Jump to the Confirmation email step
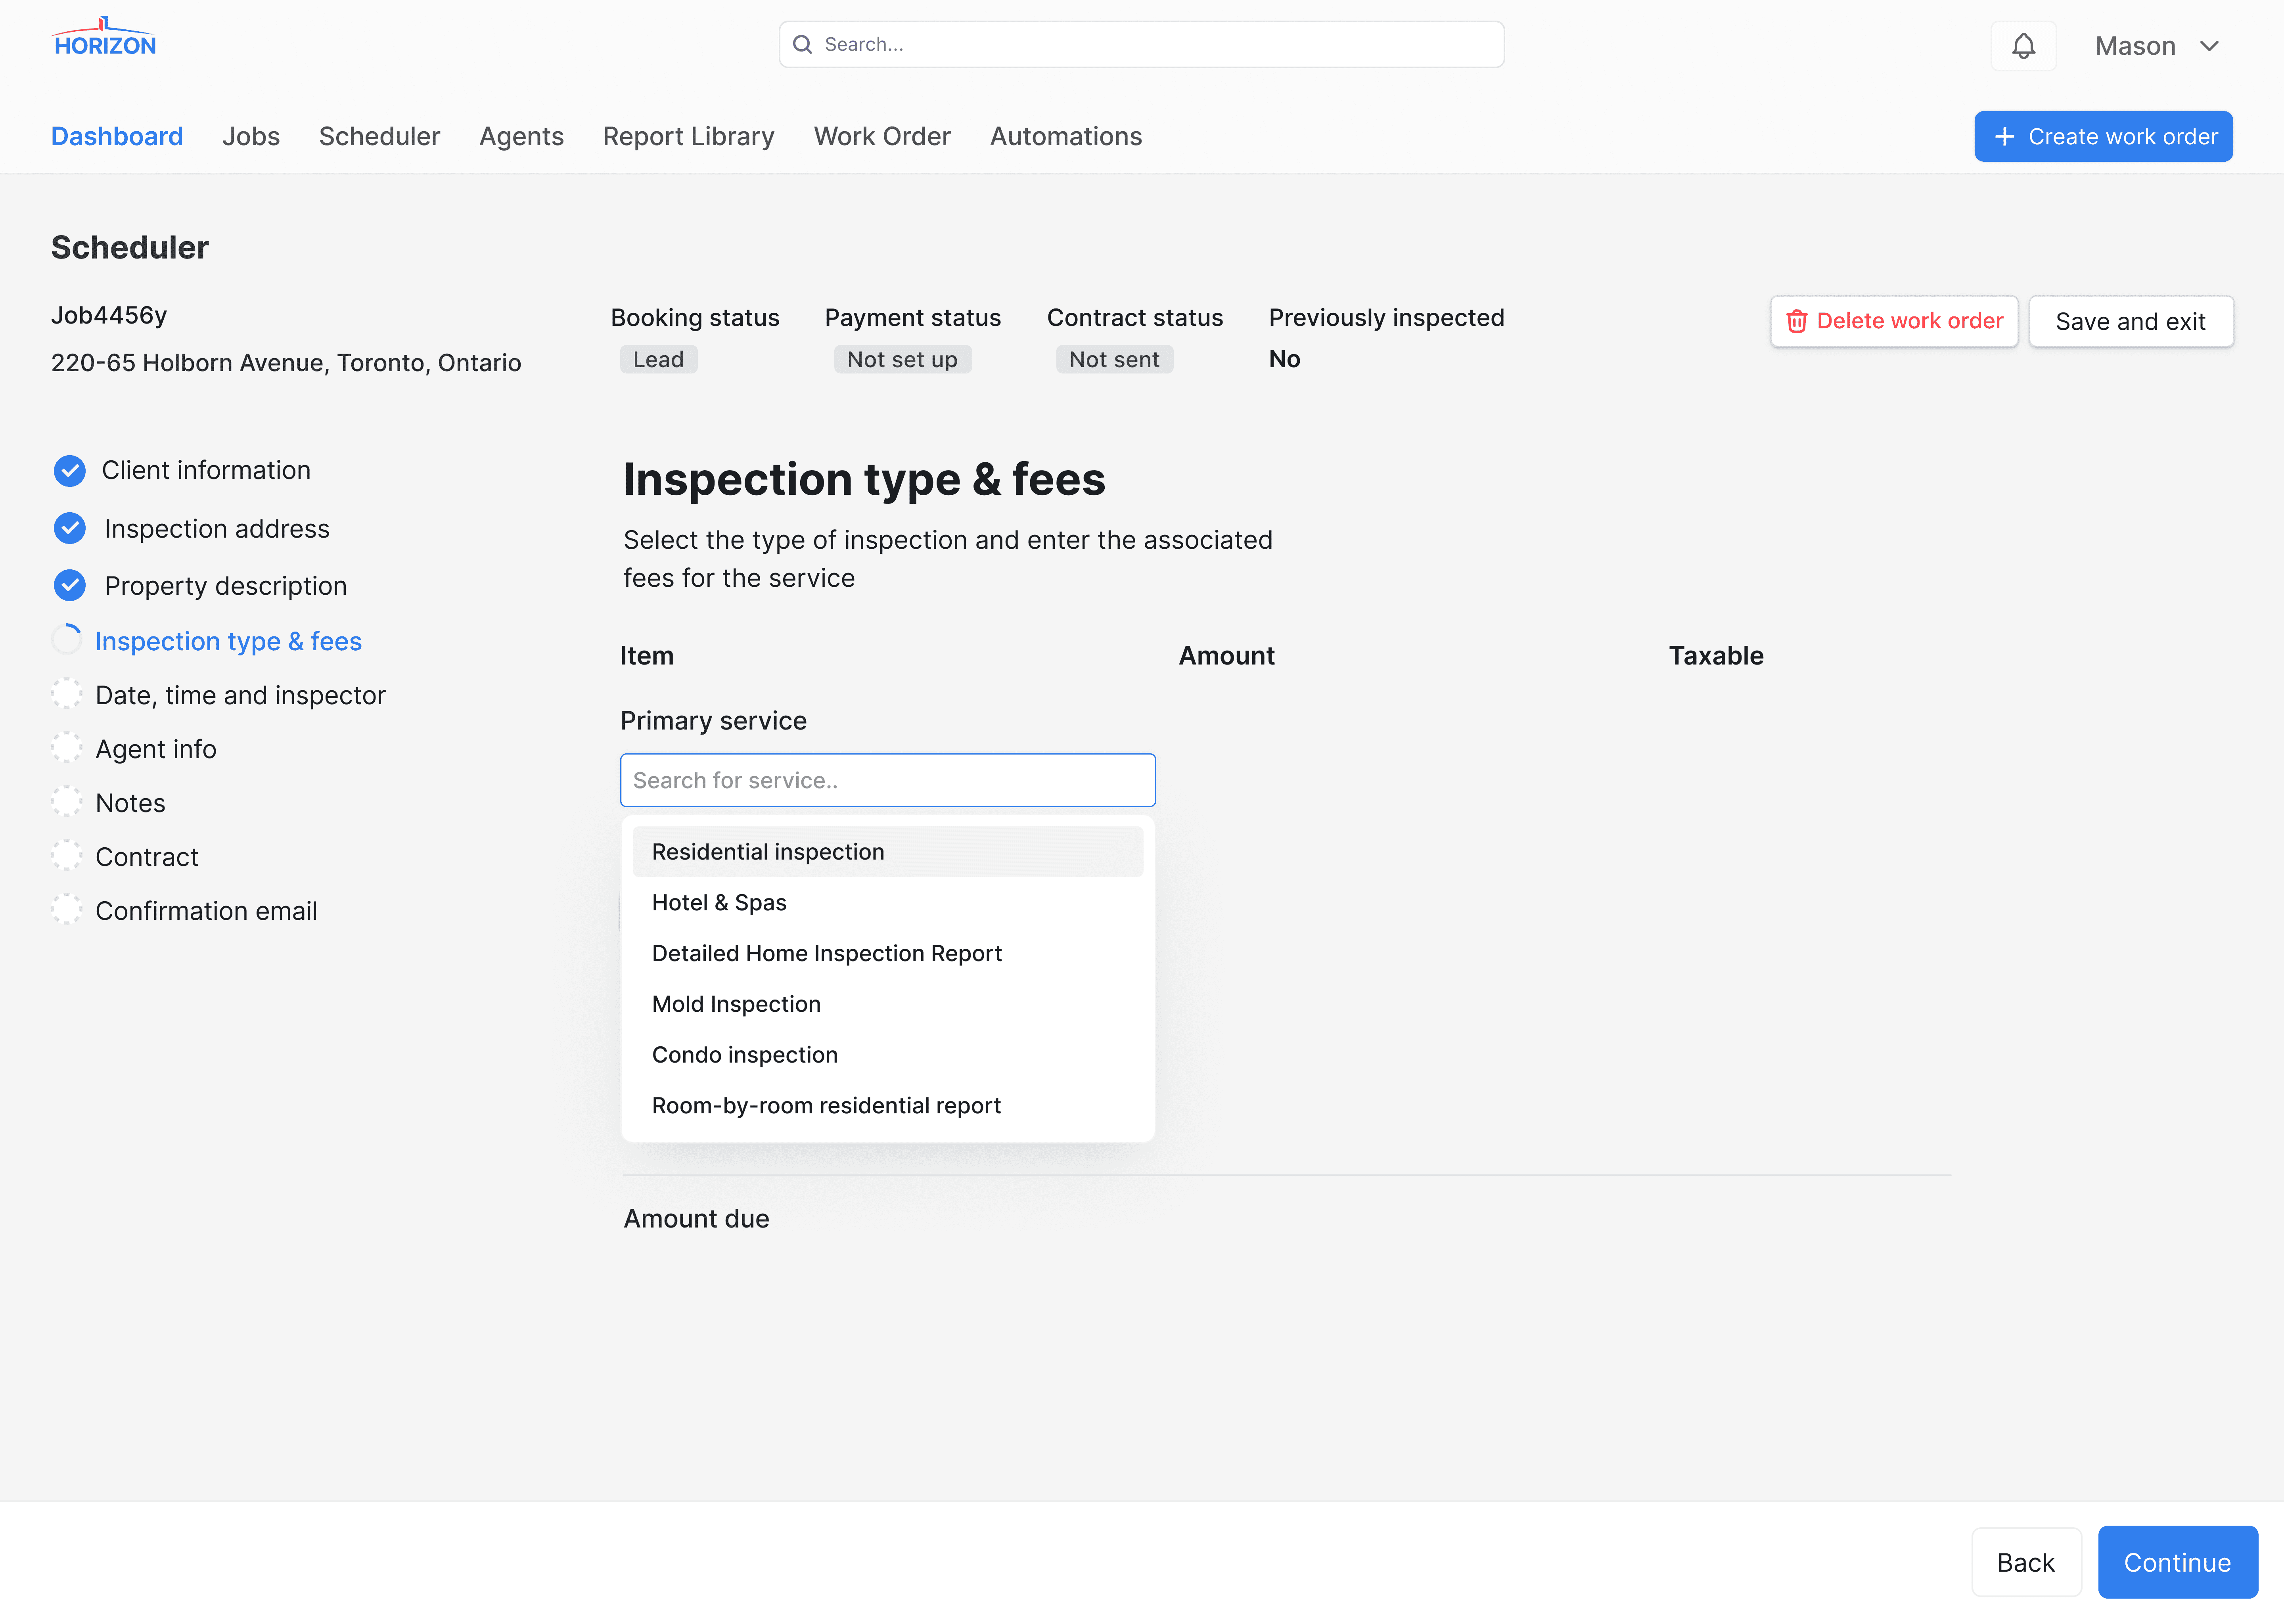The width and height of the screenshot is (2284, 1624). (x=206, y=911)
